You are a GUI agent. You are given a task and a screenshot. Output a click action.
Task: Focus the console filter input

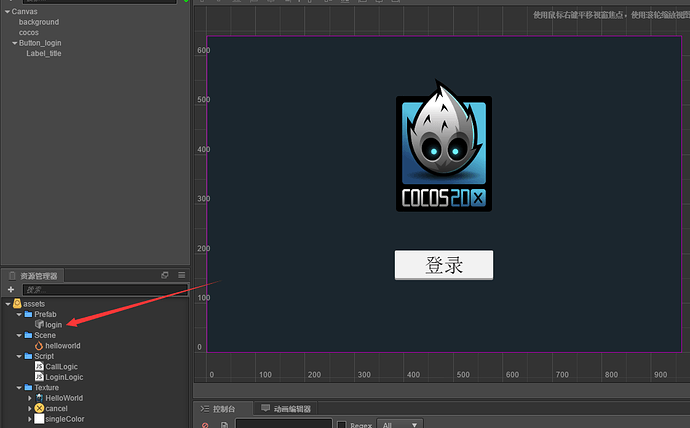point(284,424)
